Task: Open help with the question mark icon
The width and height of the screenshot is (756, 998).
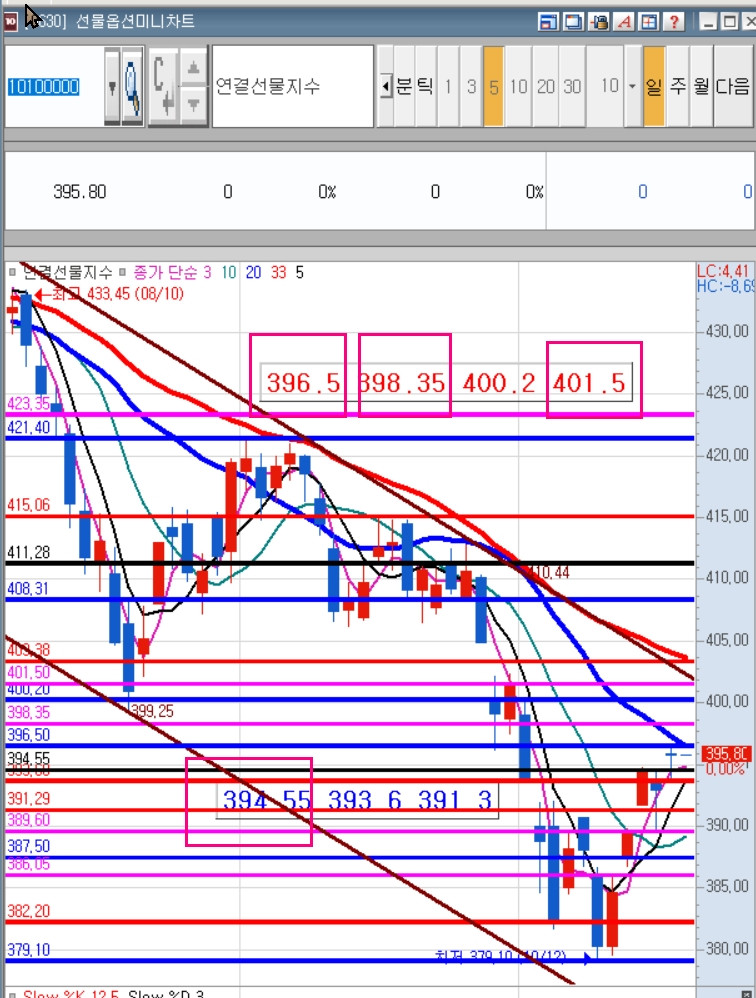Action: point(673,21)
